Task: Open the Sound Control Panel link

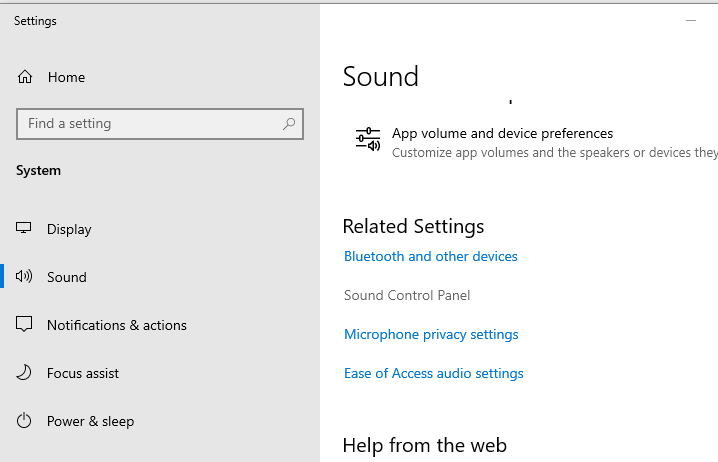Action: click(x=407, y=295)
